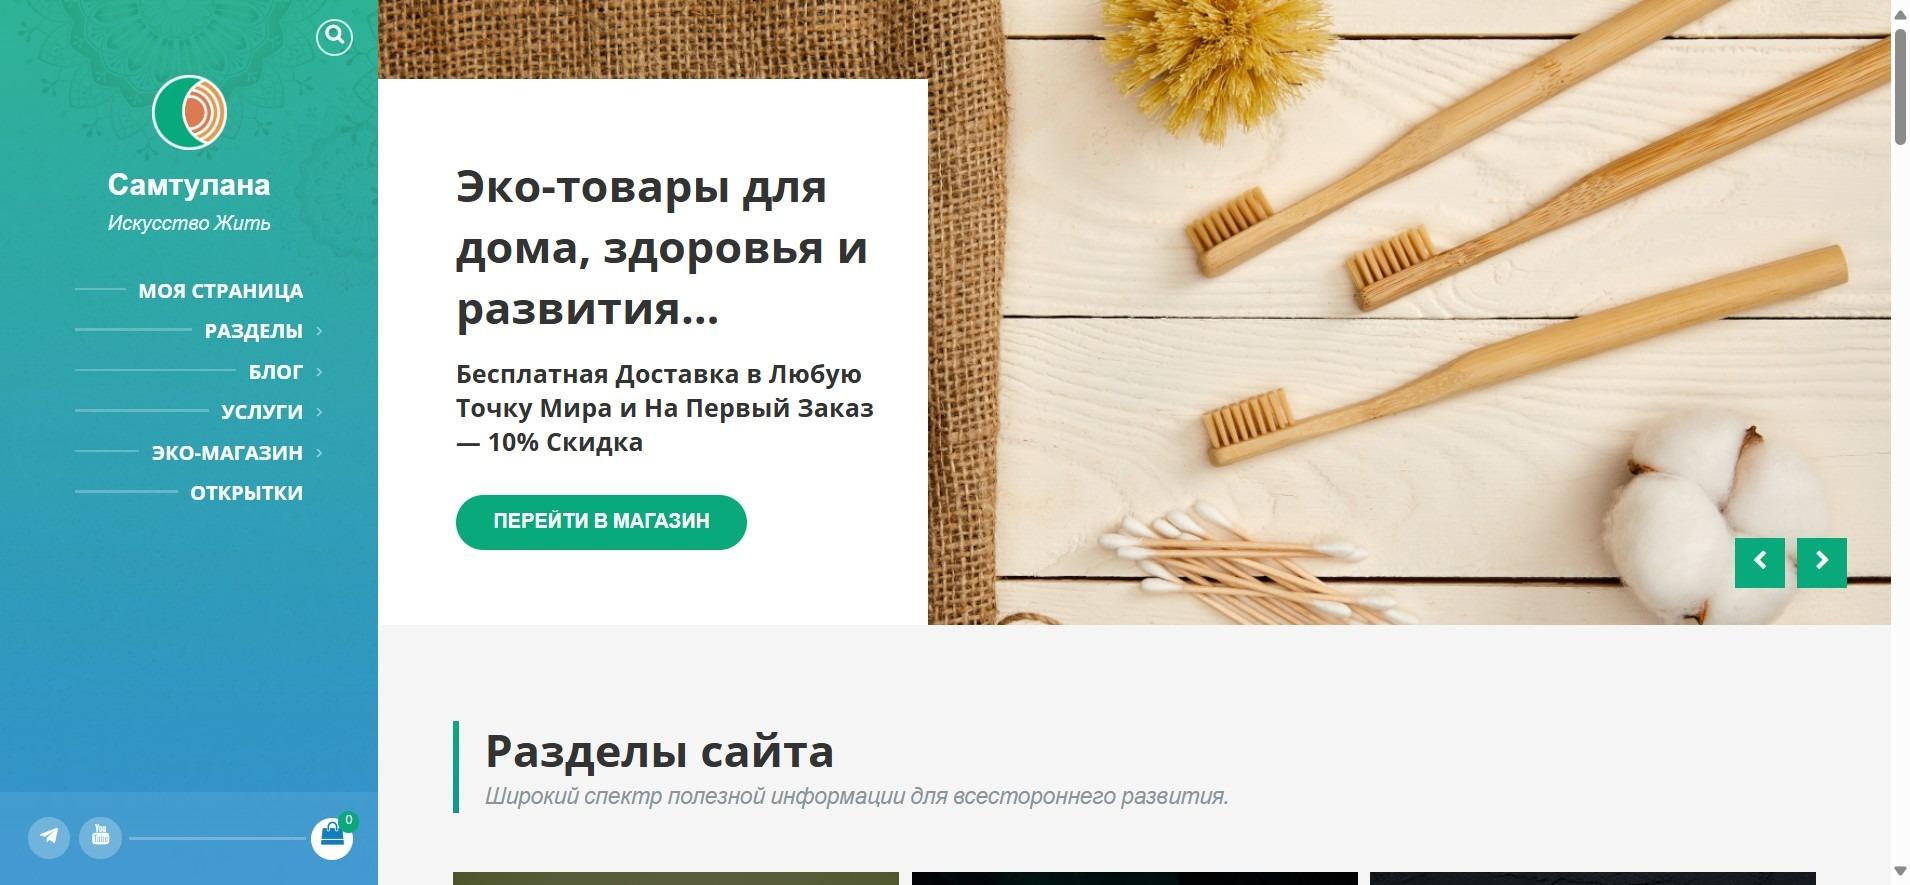Open the shopping cart bag icon

pyautogui.click(x=331, y=838)
